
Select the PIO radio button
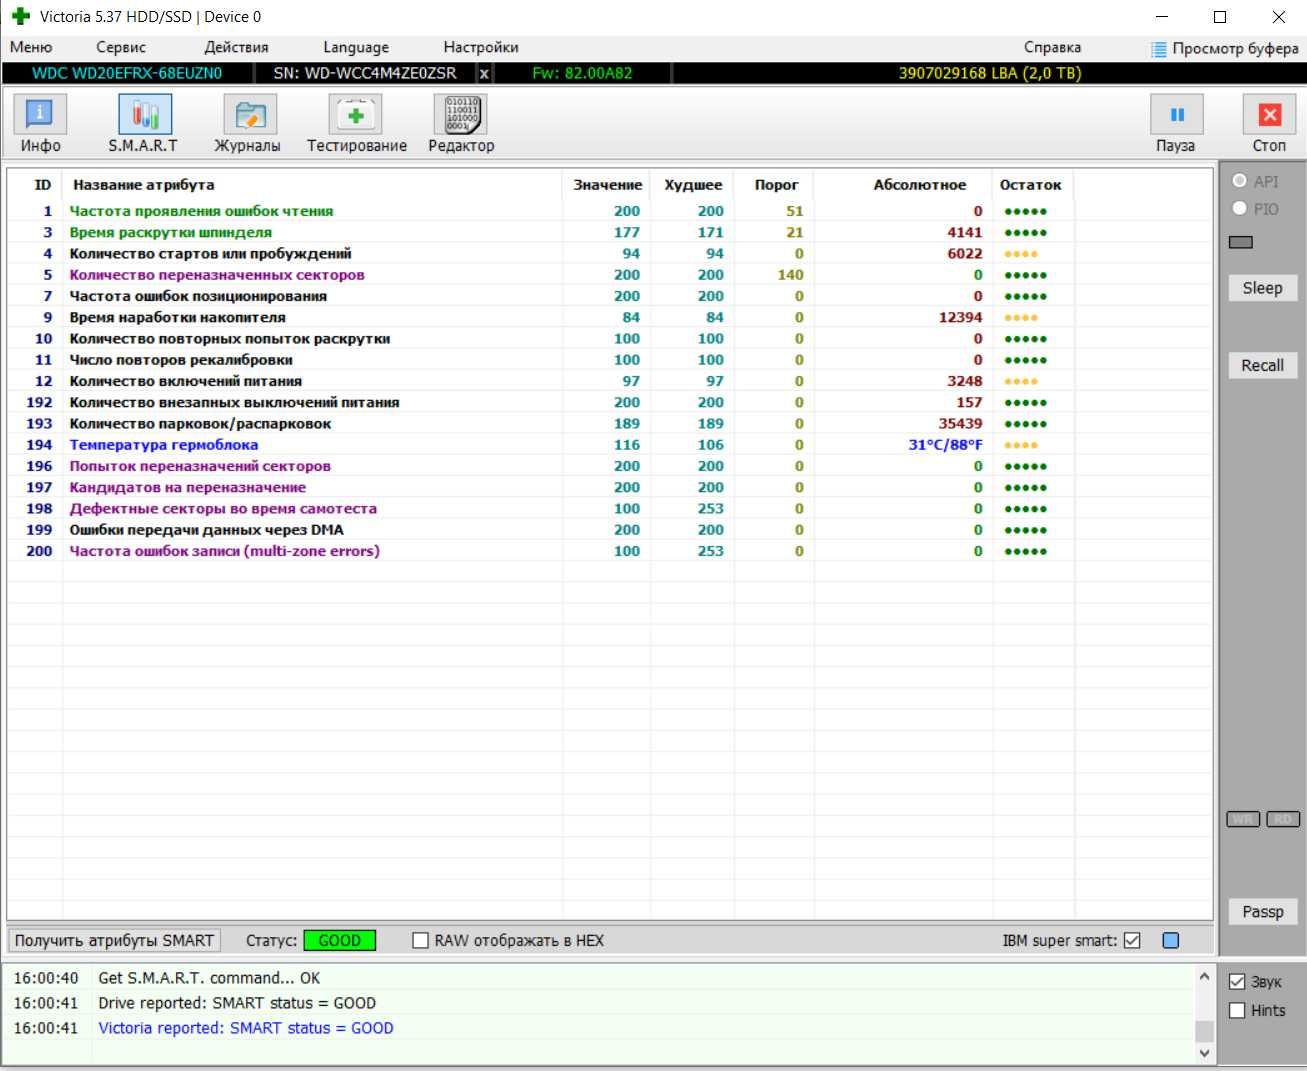coord(1240,208)
